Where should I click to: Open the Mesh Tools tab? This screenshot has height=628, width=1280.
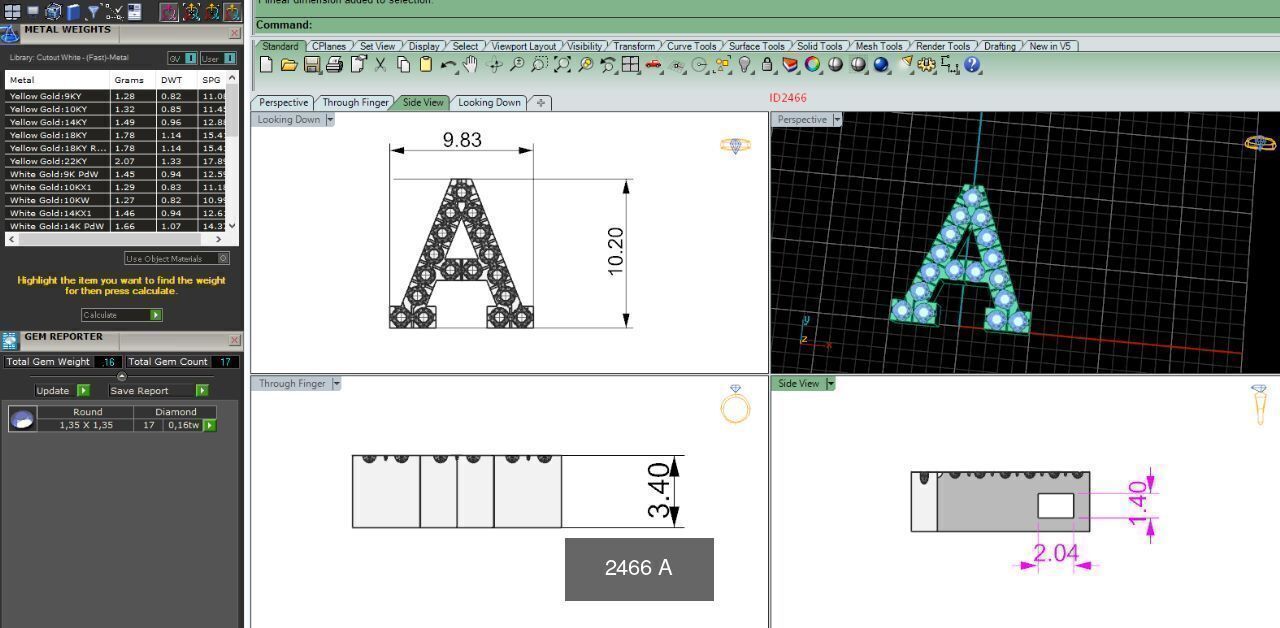point(878,46)
